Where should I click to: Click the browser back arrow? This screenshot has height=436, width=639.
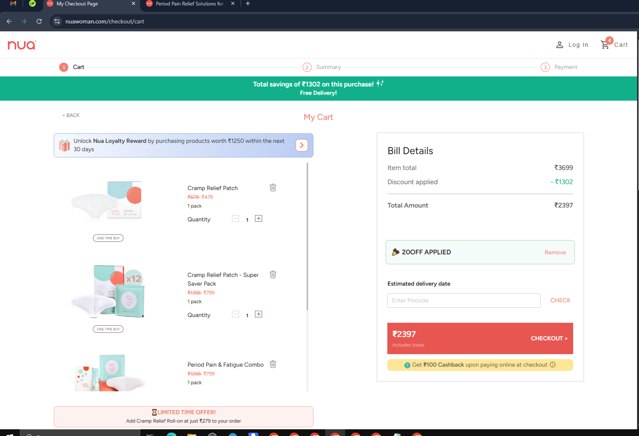9,21
